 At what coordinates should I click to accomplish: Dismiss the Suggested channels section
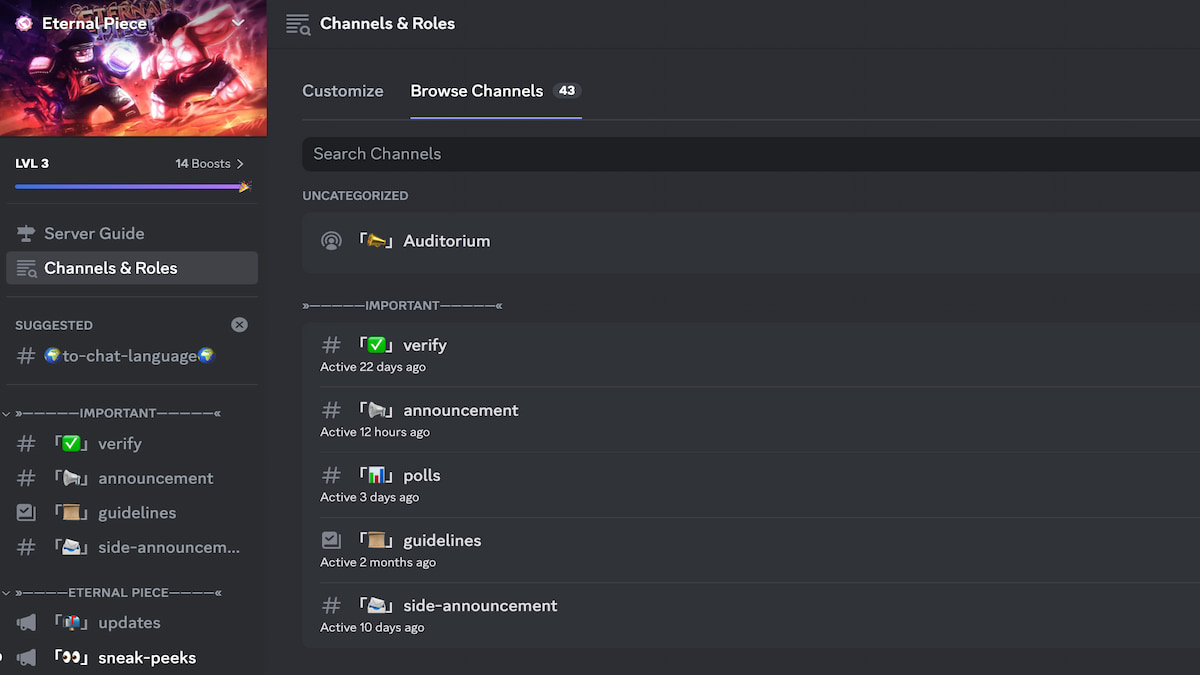[239, 324]
